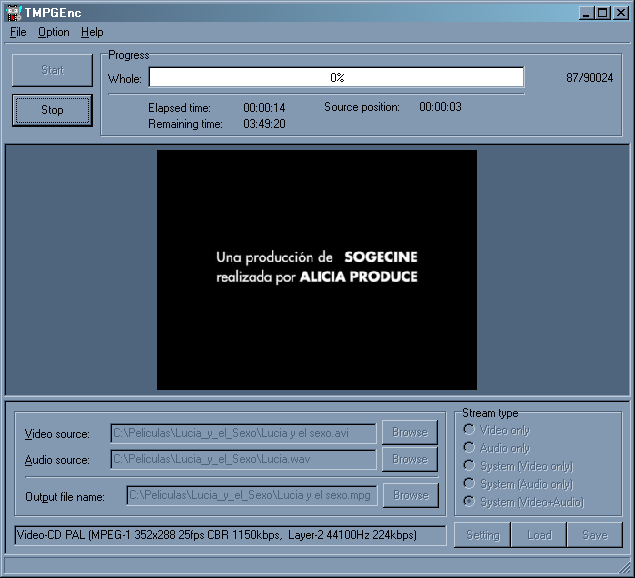
Task: Click the TMPGEnc title bar app icon
Action: pos(12,12)
